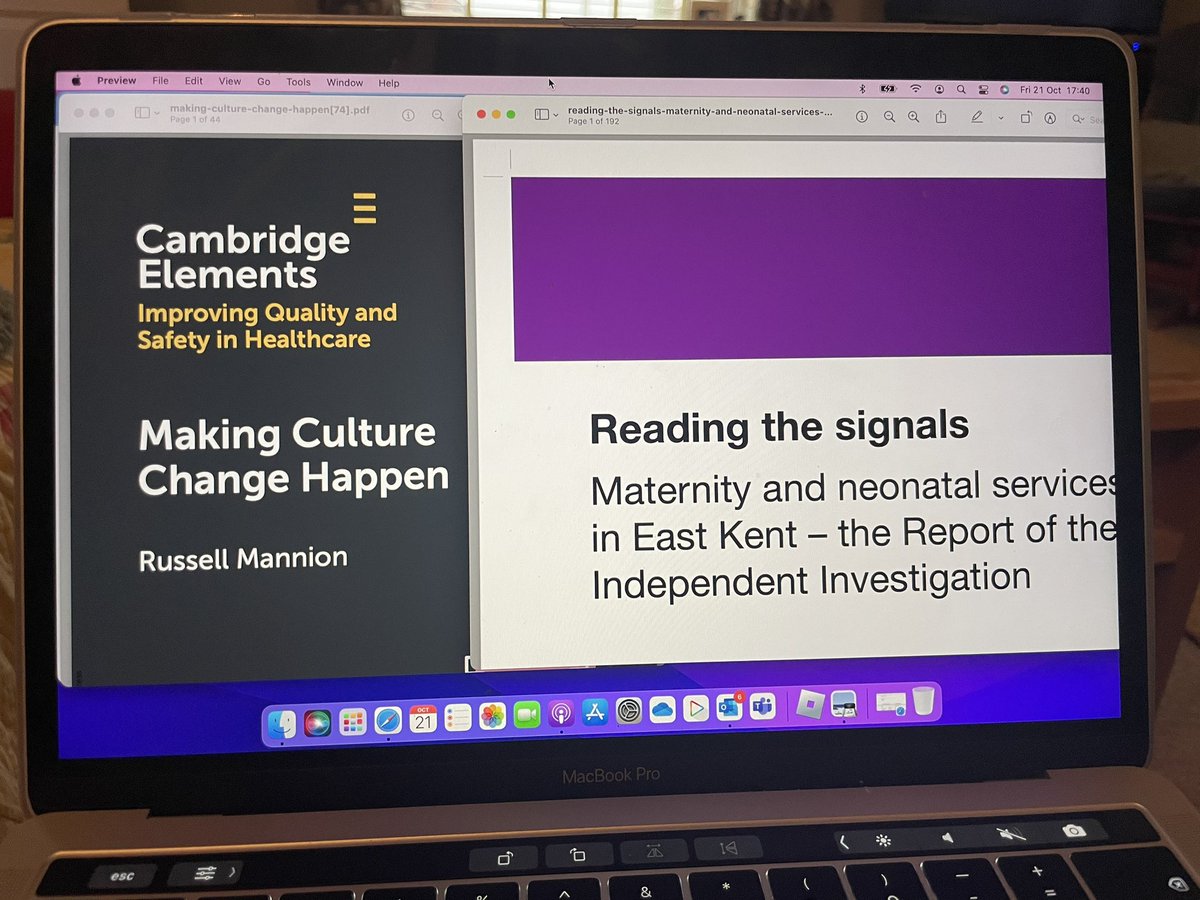
Task: Click the search field in reading-the-signals window
Action: [x=1087, y=119]
